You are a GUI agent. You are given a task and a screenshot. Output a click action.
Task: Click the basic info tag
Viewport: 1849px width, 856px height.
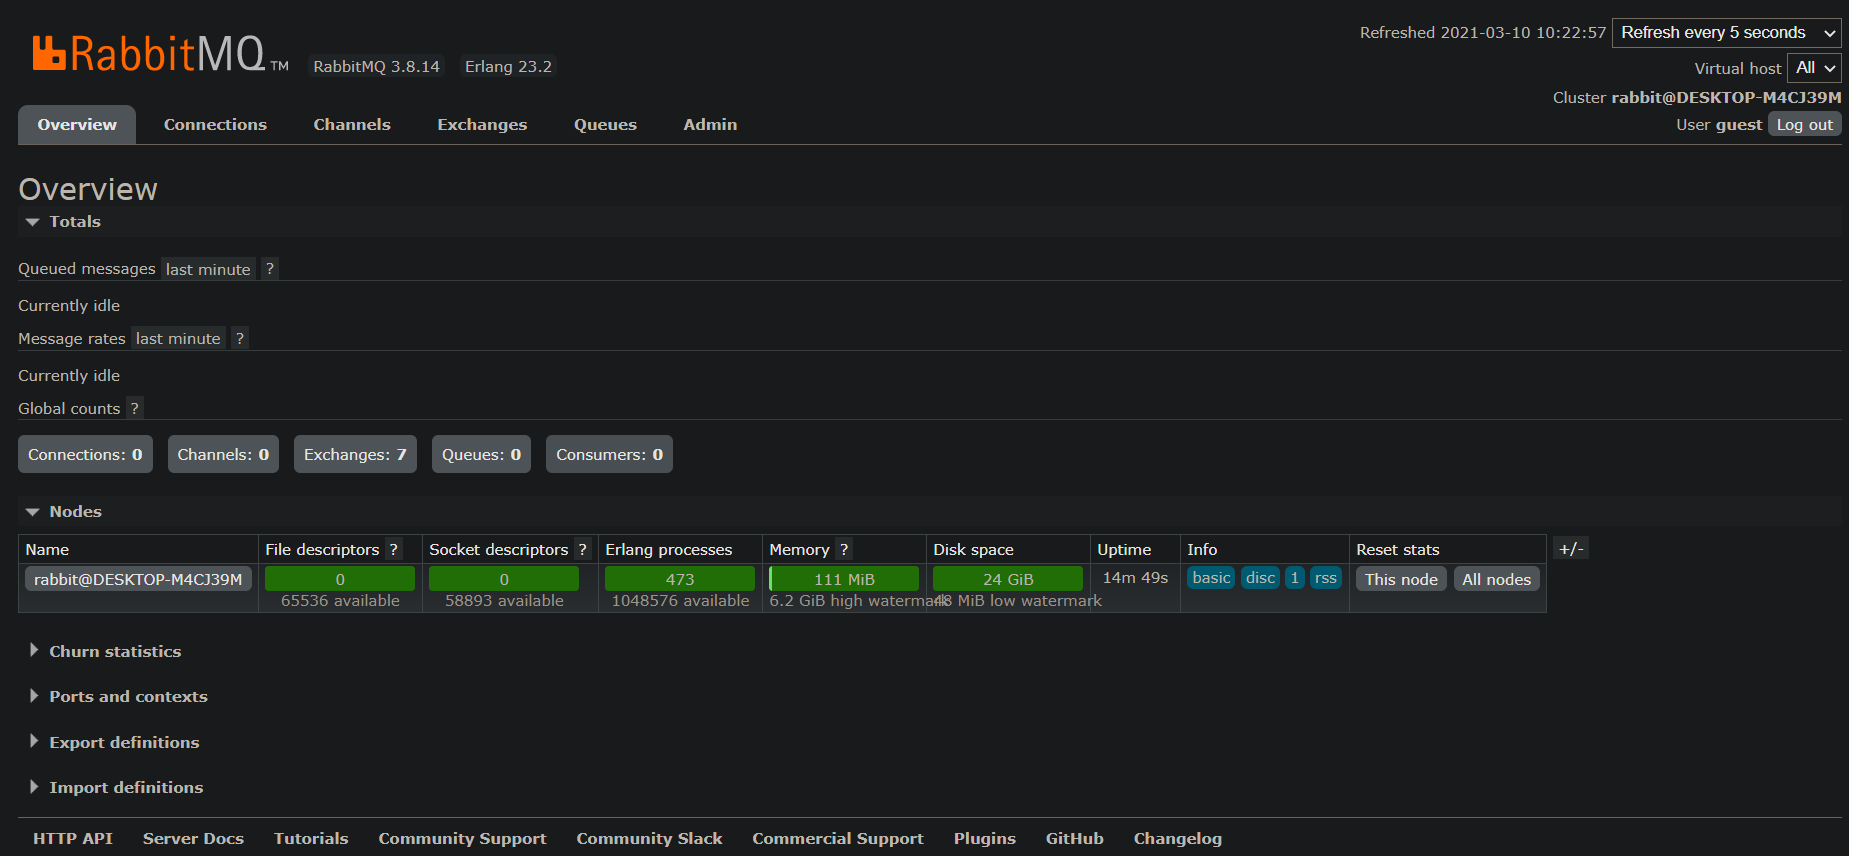(1211, 578)
